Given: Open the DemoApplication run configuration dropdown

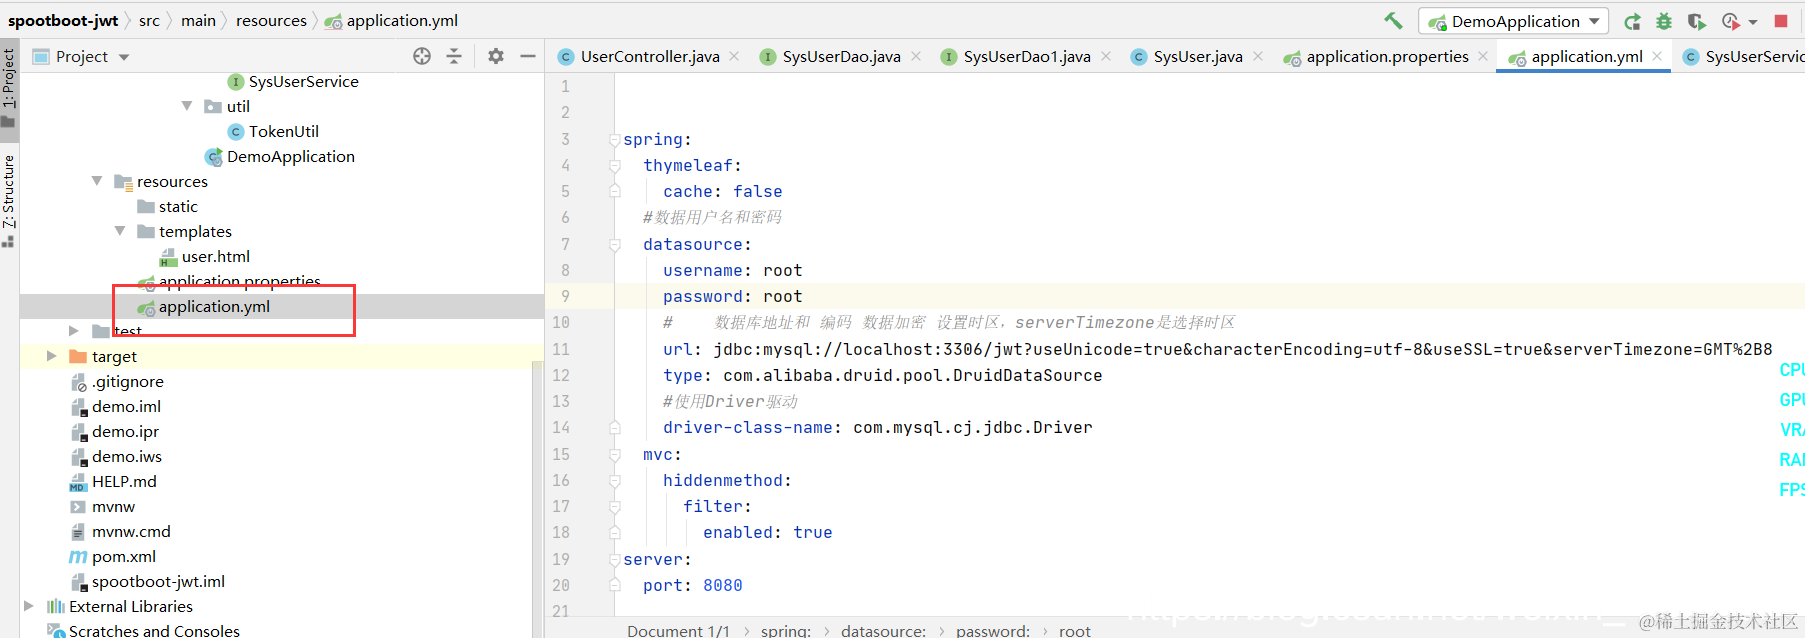Looking at the screenshot, I should pyautogui.click(x=1513, y=21).
